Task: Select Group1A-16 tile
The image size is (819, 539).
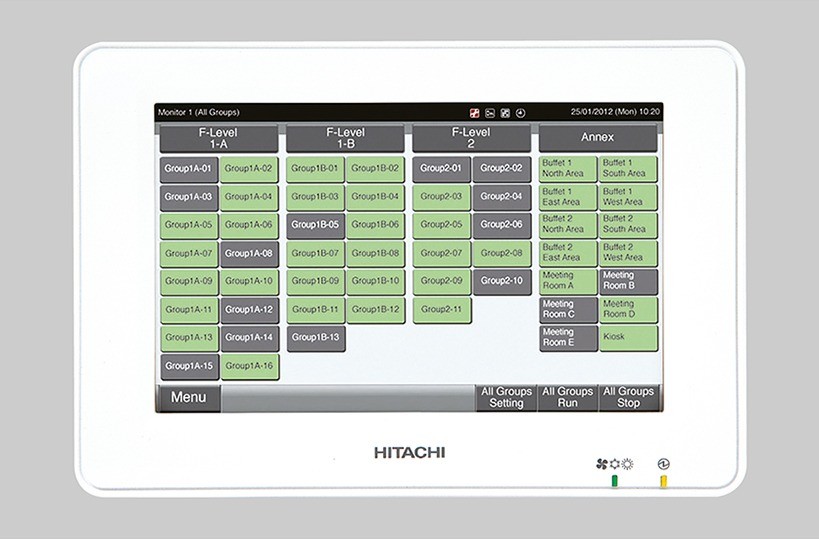Action: coord(250,367)
